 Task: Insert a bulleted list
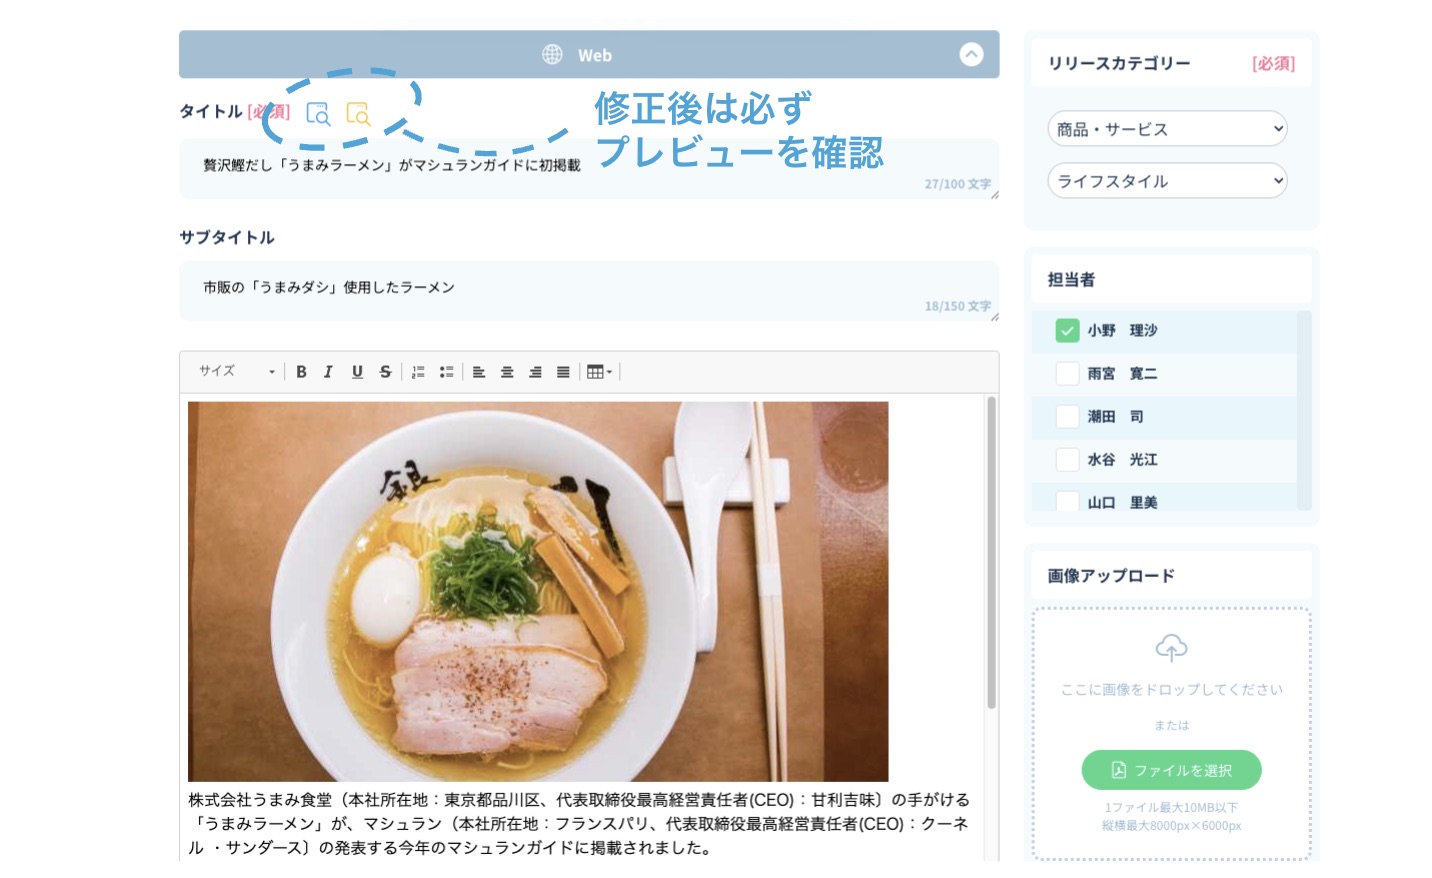(x=446, y=372)
